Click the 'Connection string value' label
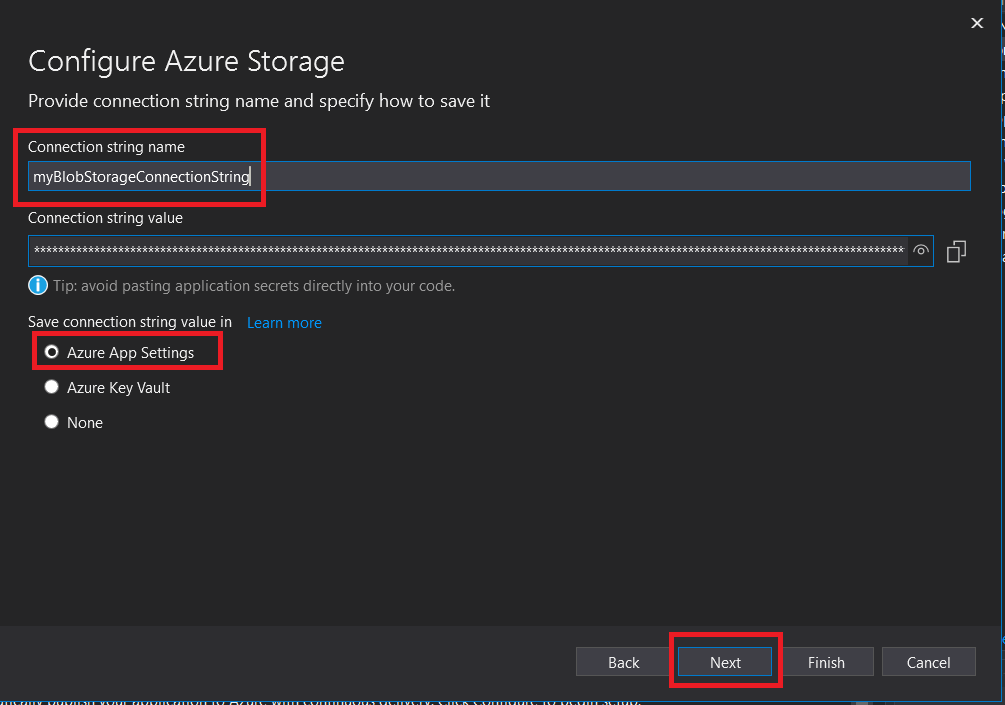Screen dimensions: 1005x705 click(x=105, y=218)
